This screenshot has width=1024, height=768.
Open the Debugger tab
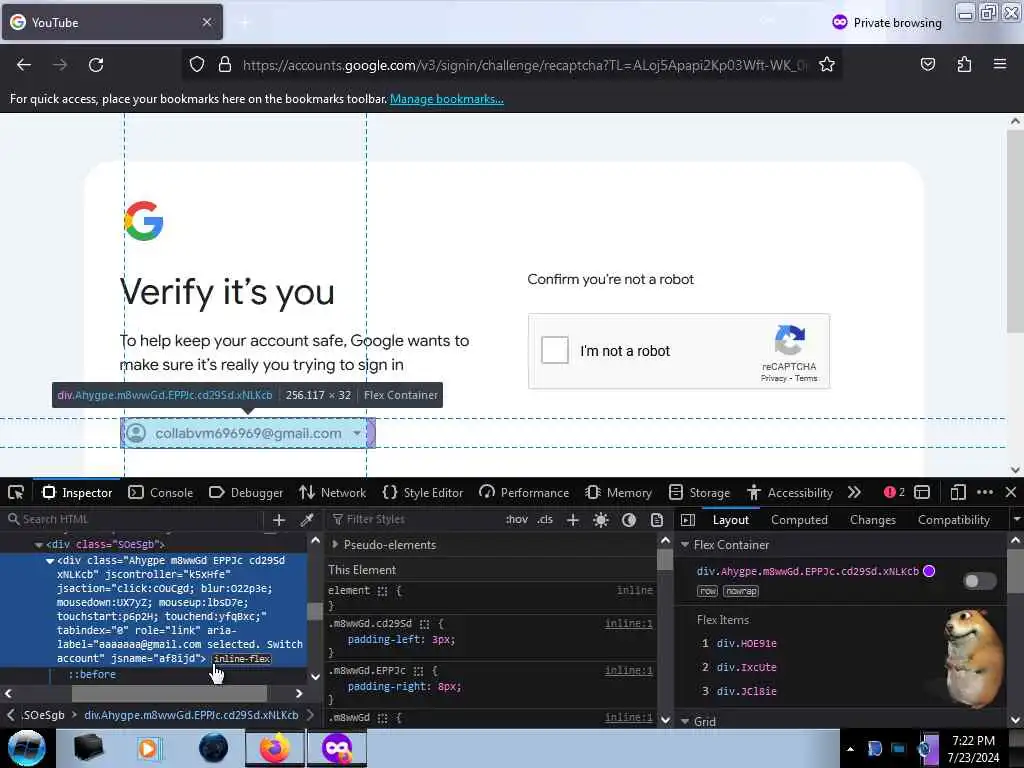246,492
